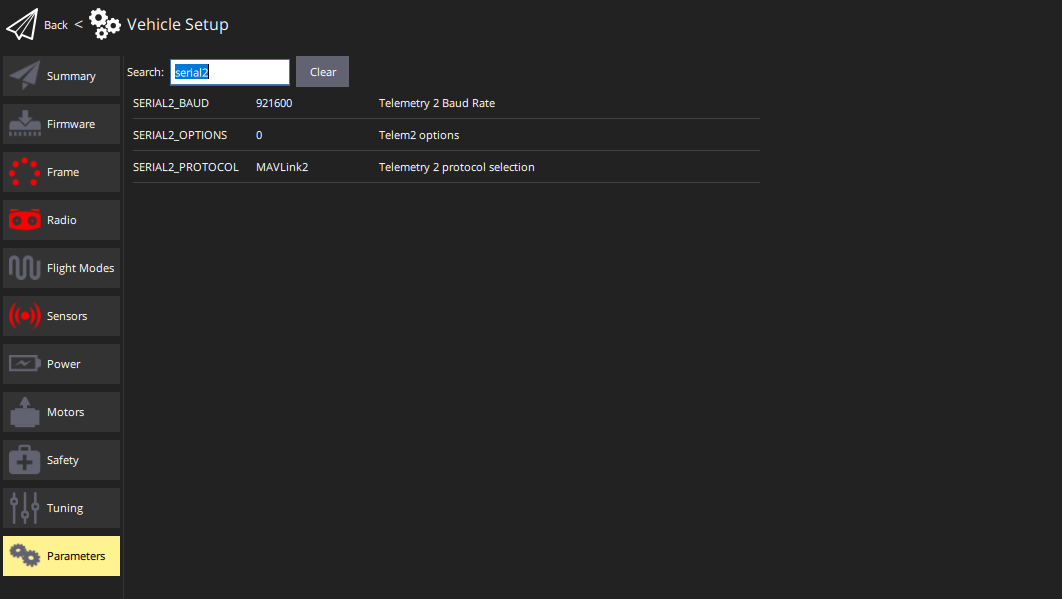Open the Safety medical kit icon
This screenshot has width=1062, height=599.
[25, 460]
